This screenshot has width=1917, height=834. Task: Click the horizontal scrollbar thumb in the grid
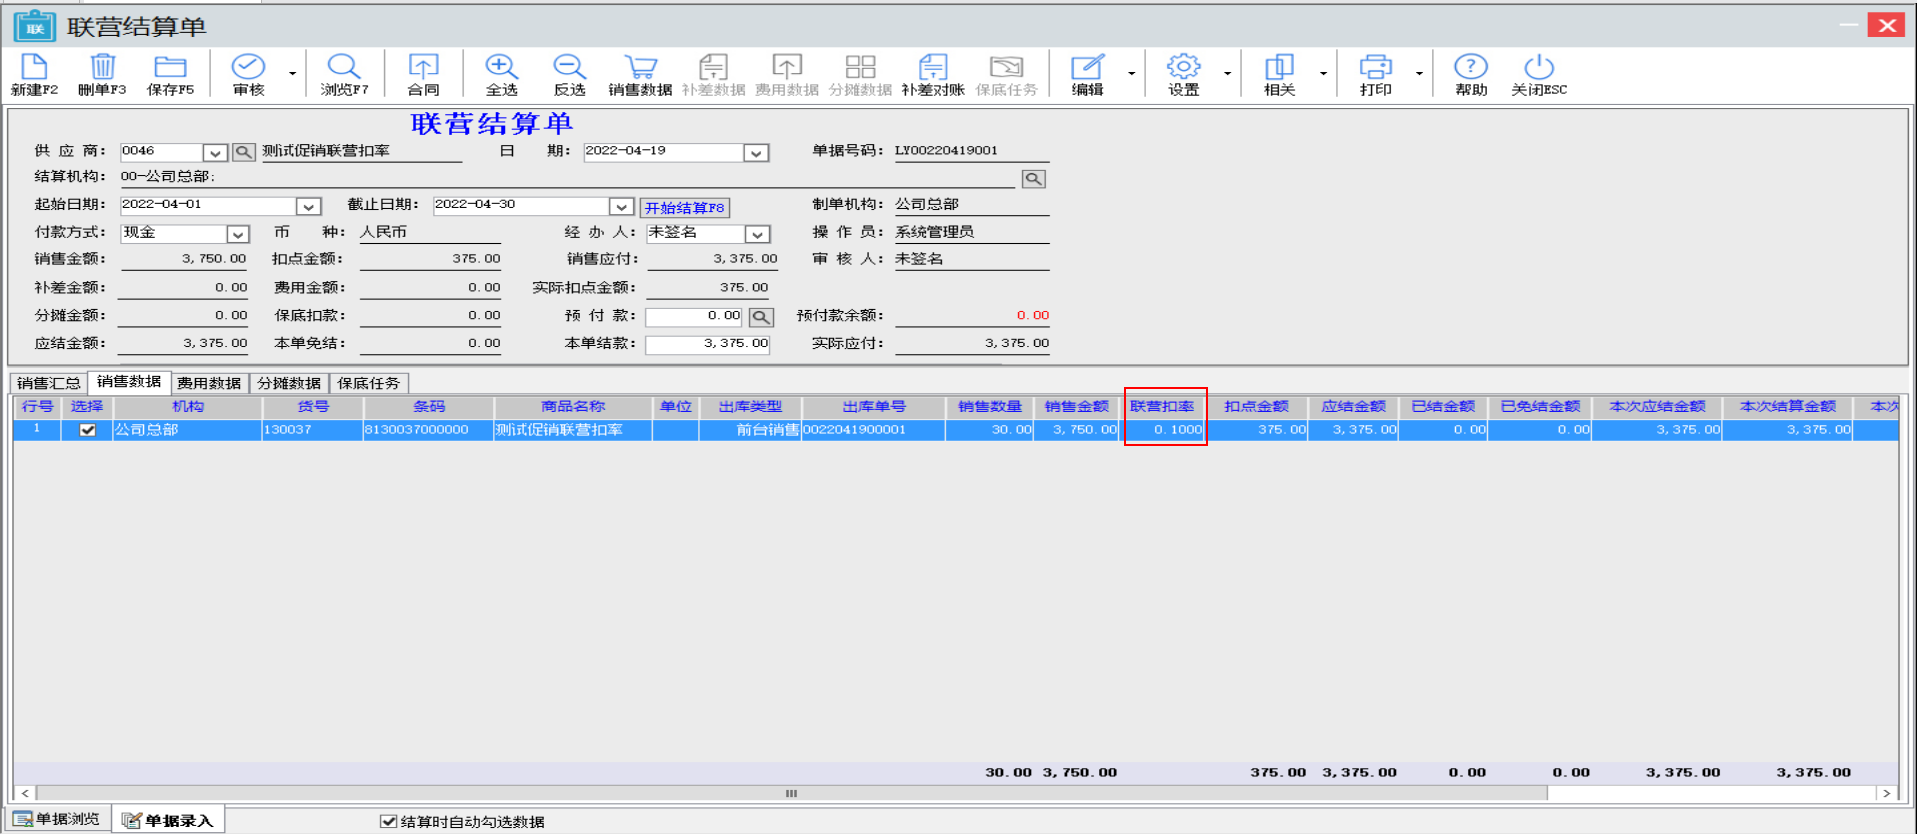click(x=790, y=793)
